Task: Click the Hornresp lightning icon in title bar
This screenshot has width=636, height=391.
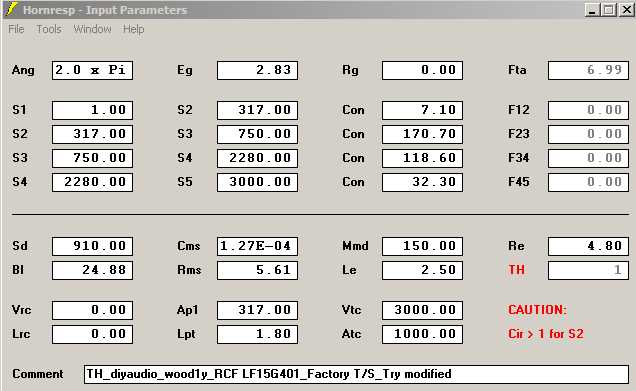Action: coord(12,9)
